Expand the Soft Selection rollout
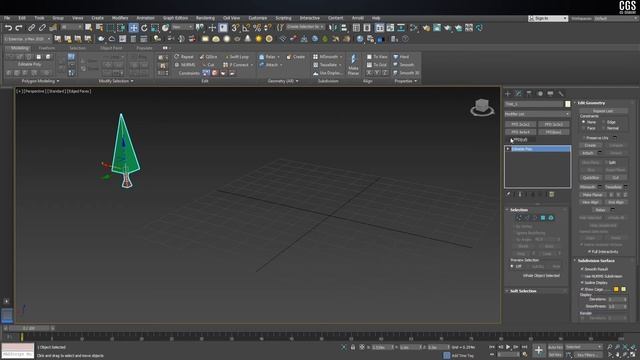The width and height of the screenshot is (640, 360). (x=523, y=291)
